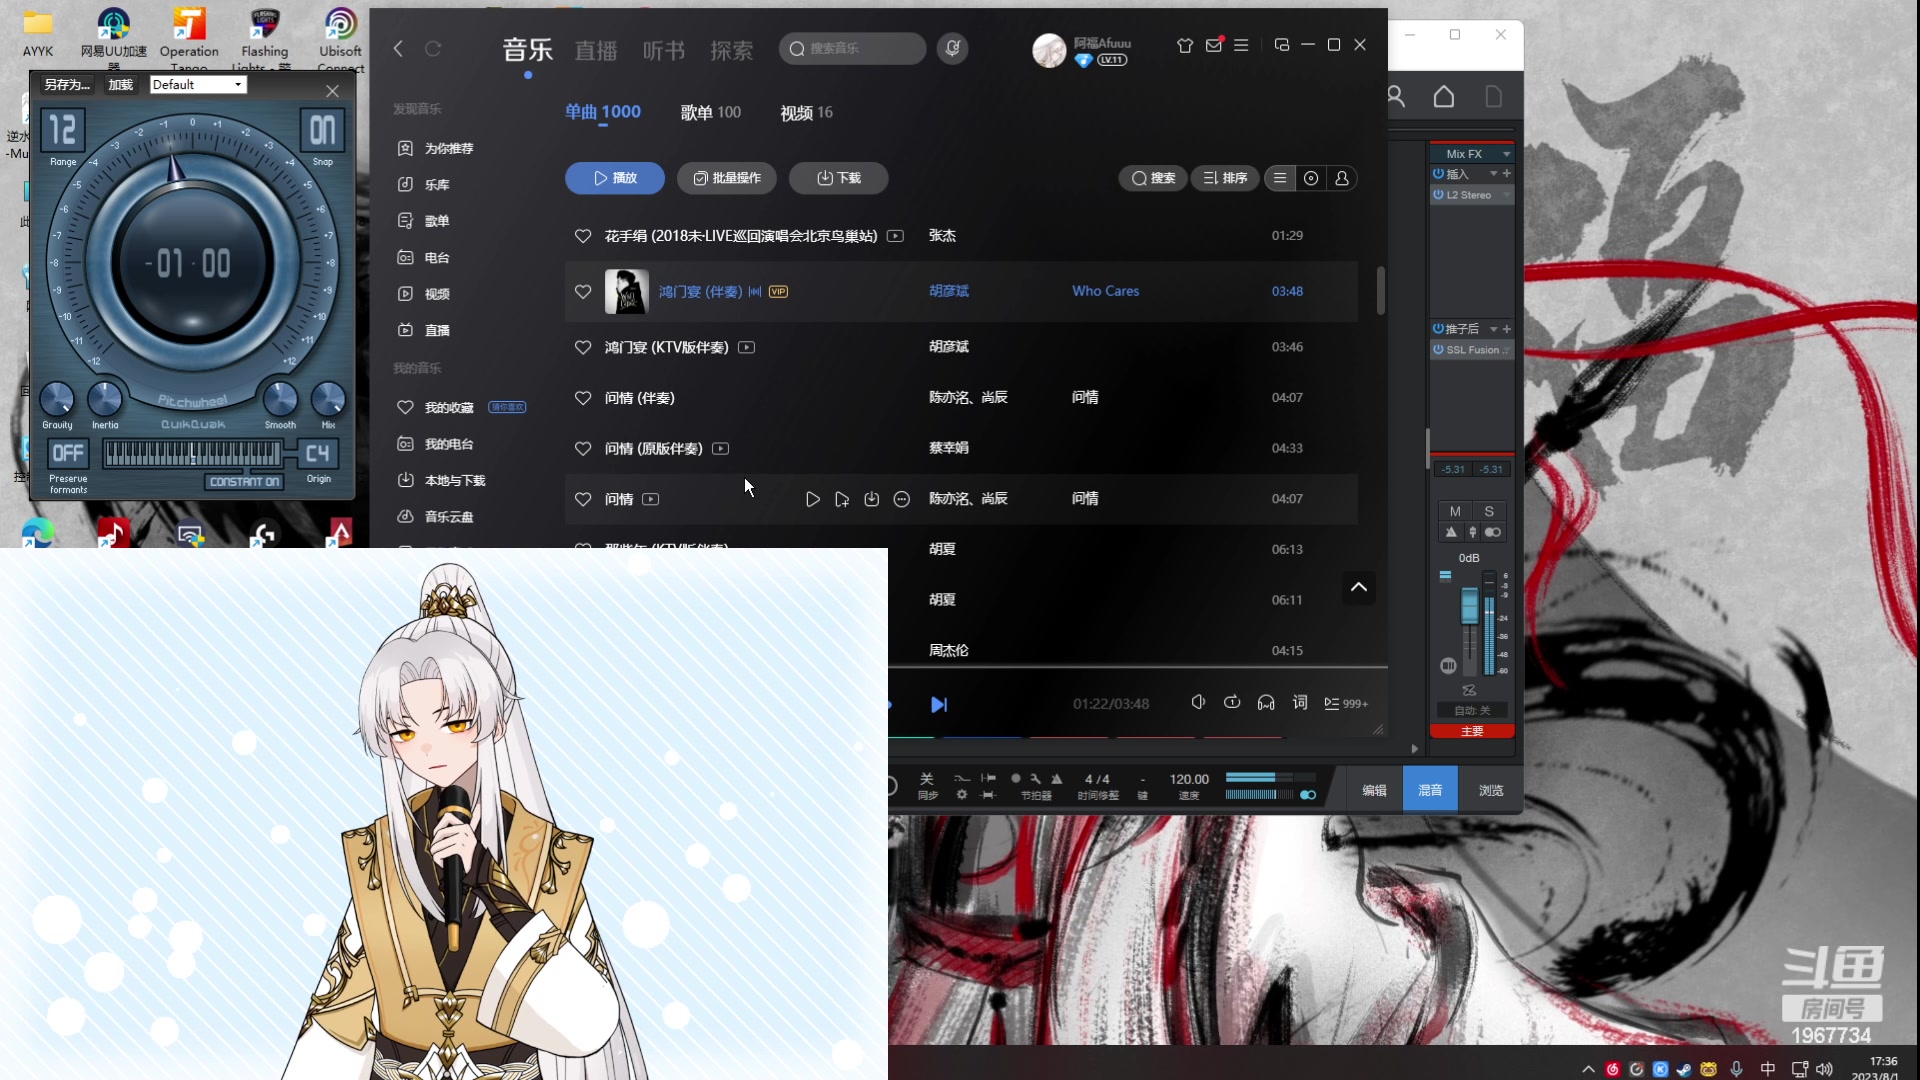1920x1080 pixels.
Task: Toggle Snap ON in Pitchwheel plugin
Action: coord(322,130)
